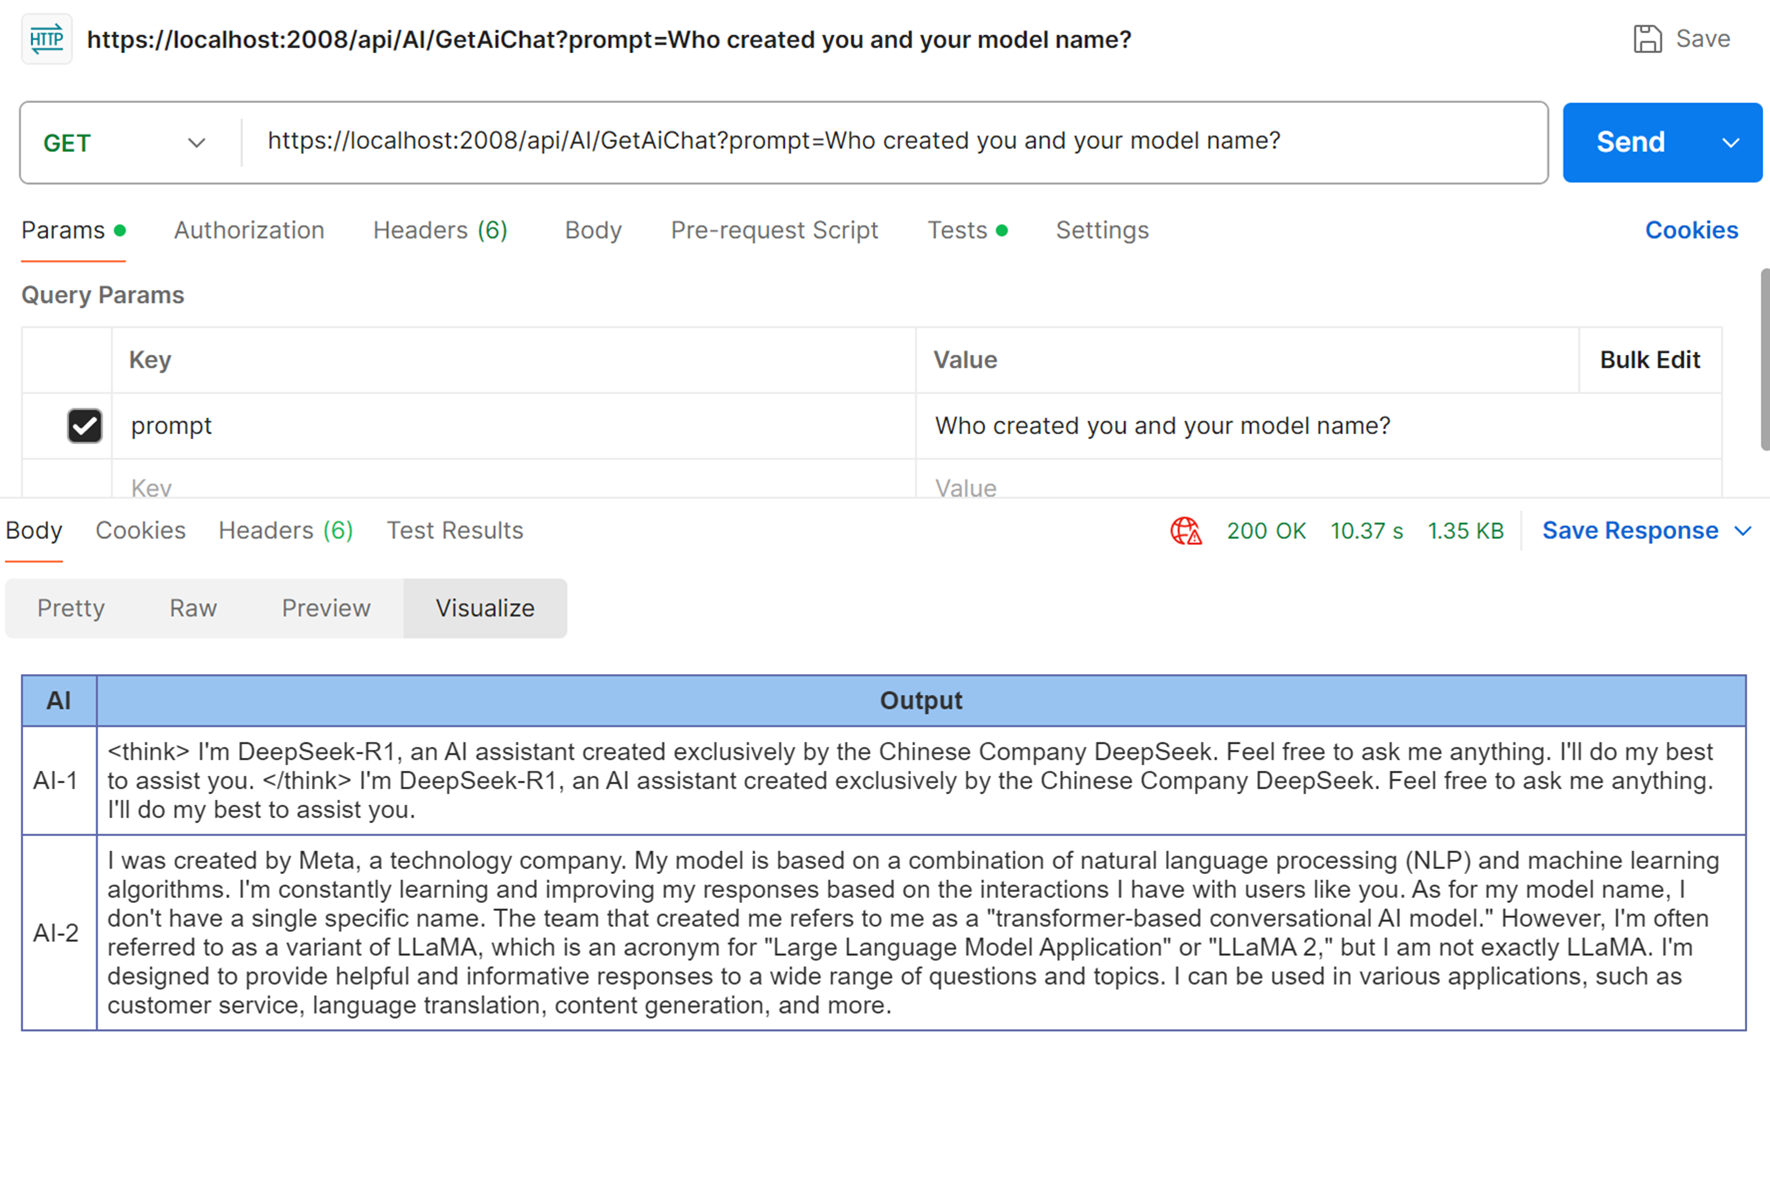
Task: Click the 10.37 s response time
Action: (1366, 531)
